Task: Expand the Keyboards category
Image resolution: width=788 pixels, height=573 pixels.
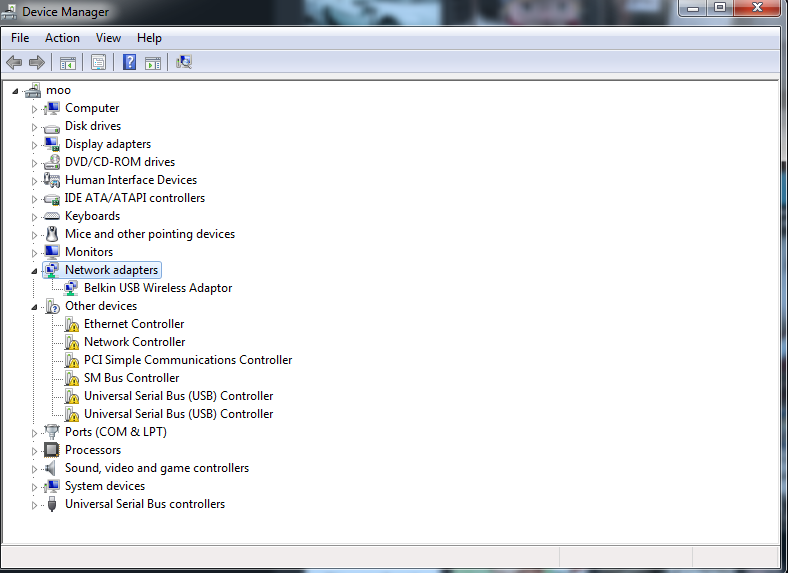Action: point(34,217)
